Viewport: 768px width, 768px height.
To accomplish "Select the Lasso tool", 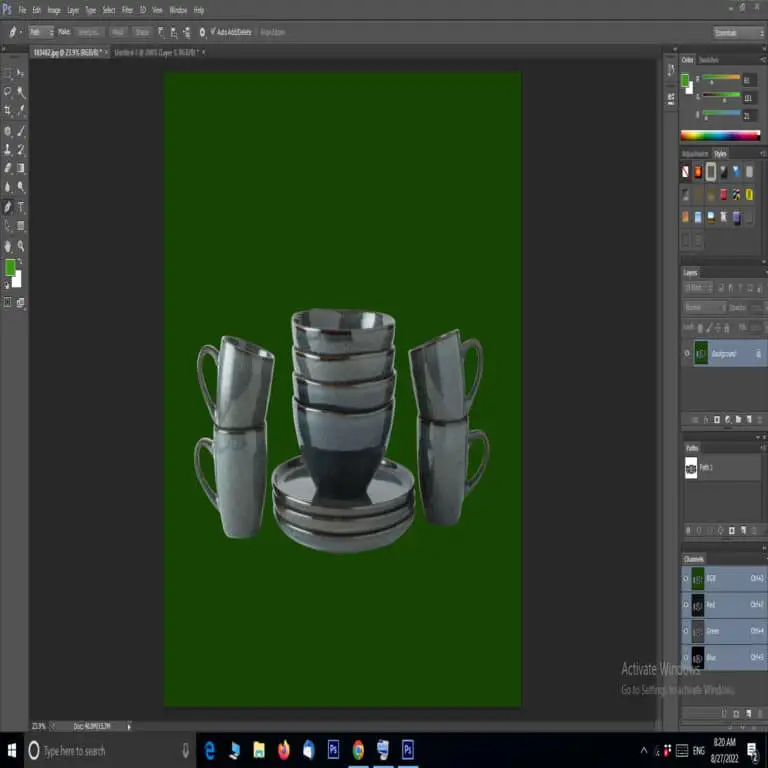I will [8, 92].
